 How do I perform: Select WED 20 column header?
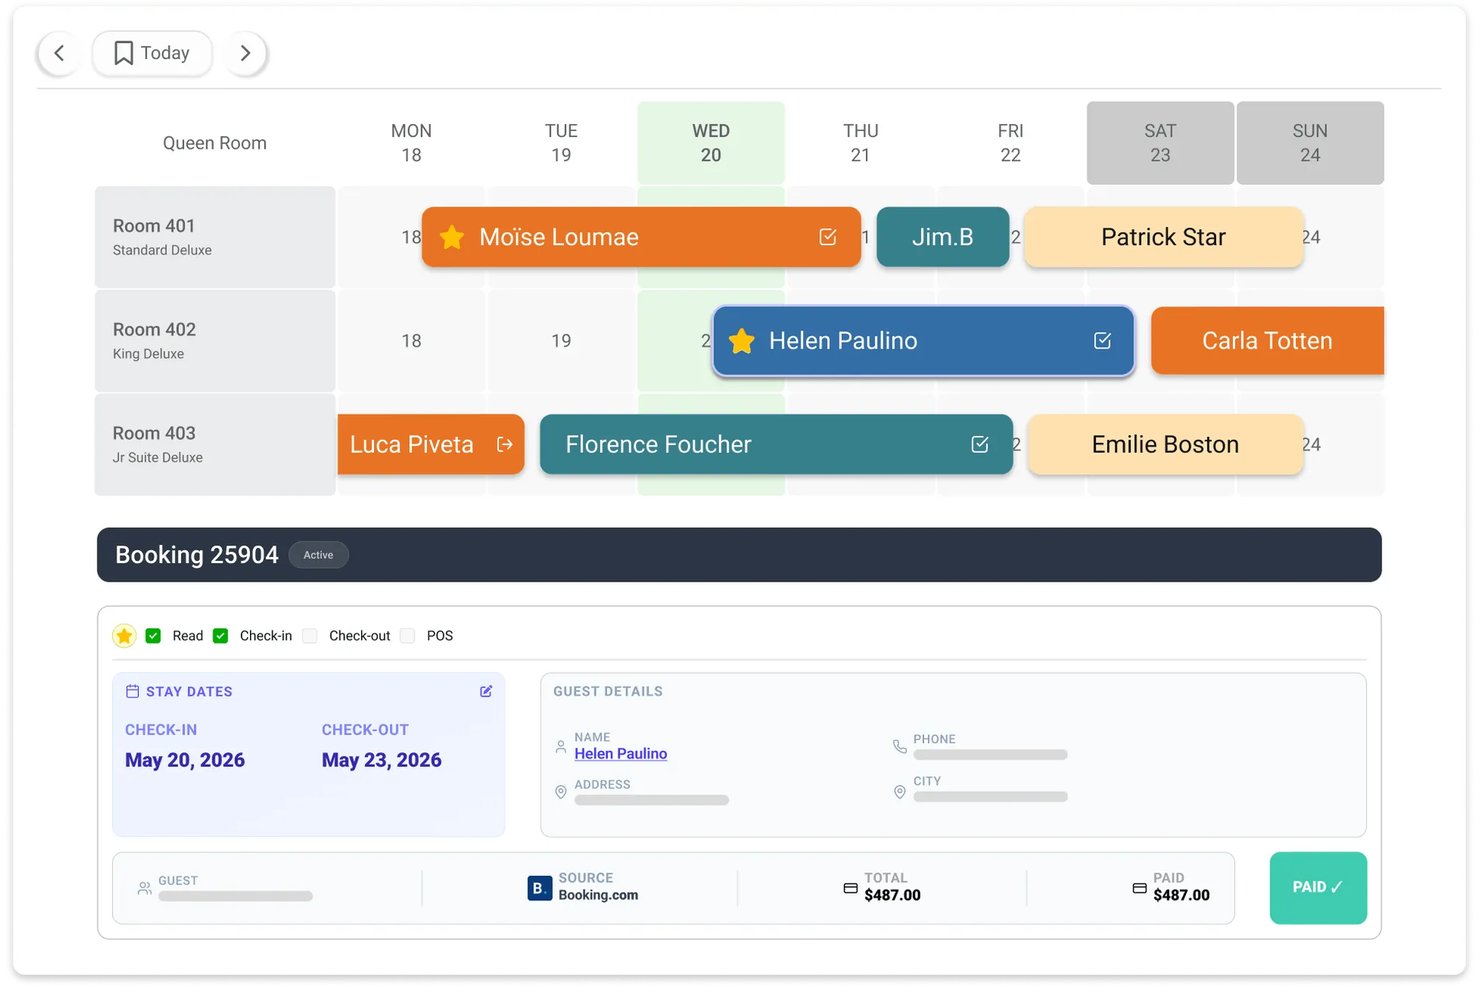coord(711,143)
